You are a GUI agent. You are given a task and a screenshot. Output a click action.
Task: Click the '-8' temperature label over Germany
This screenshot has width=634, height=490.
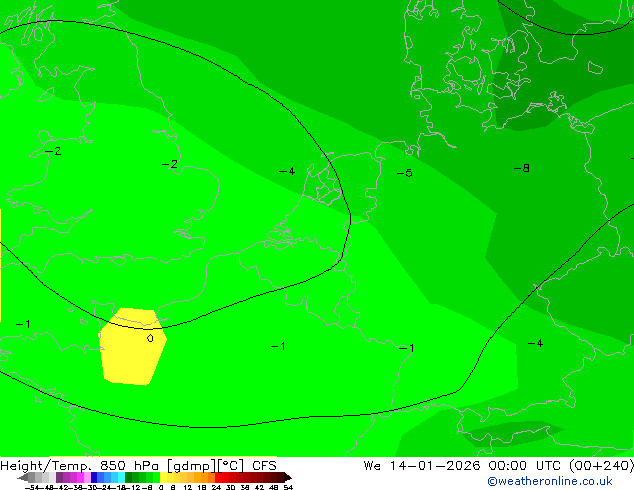click(522, 168)
